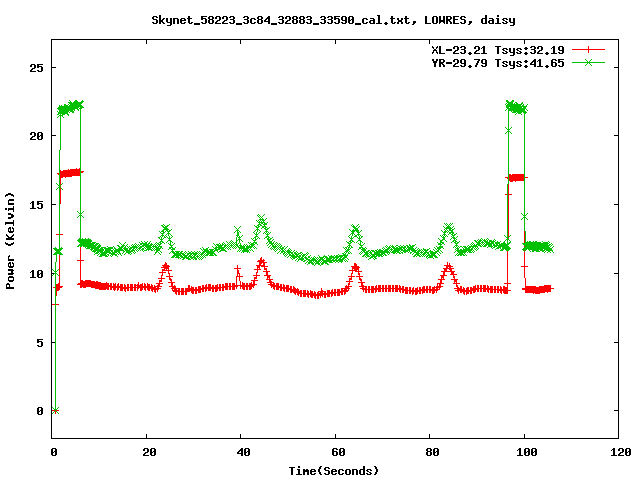Click x-axis tick label 120
The image size is (640, 480).
pyautogui.click(x=621, y=452)
